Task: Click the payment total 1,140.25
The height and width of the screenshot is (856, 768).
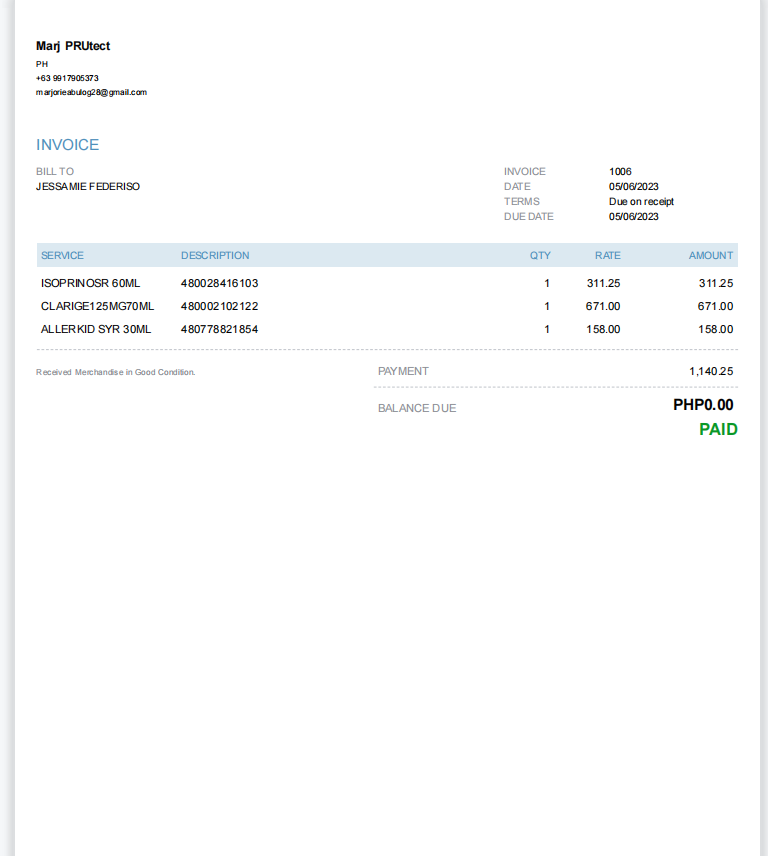Action: [x=711, y=371]
